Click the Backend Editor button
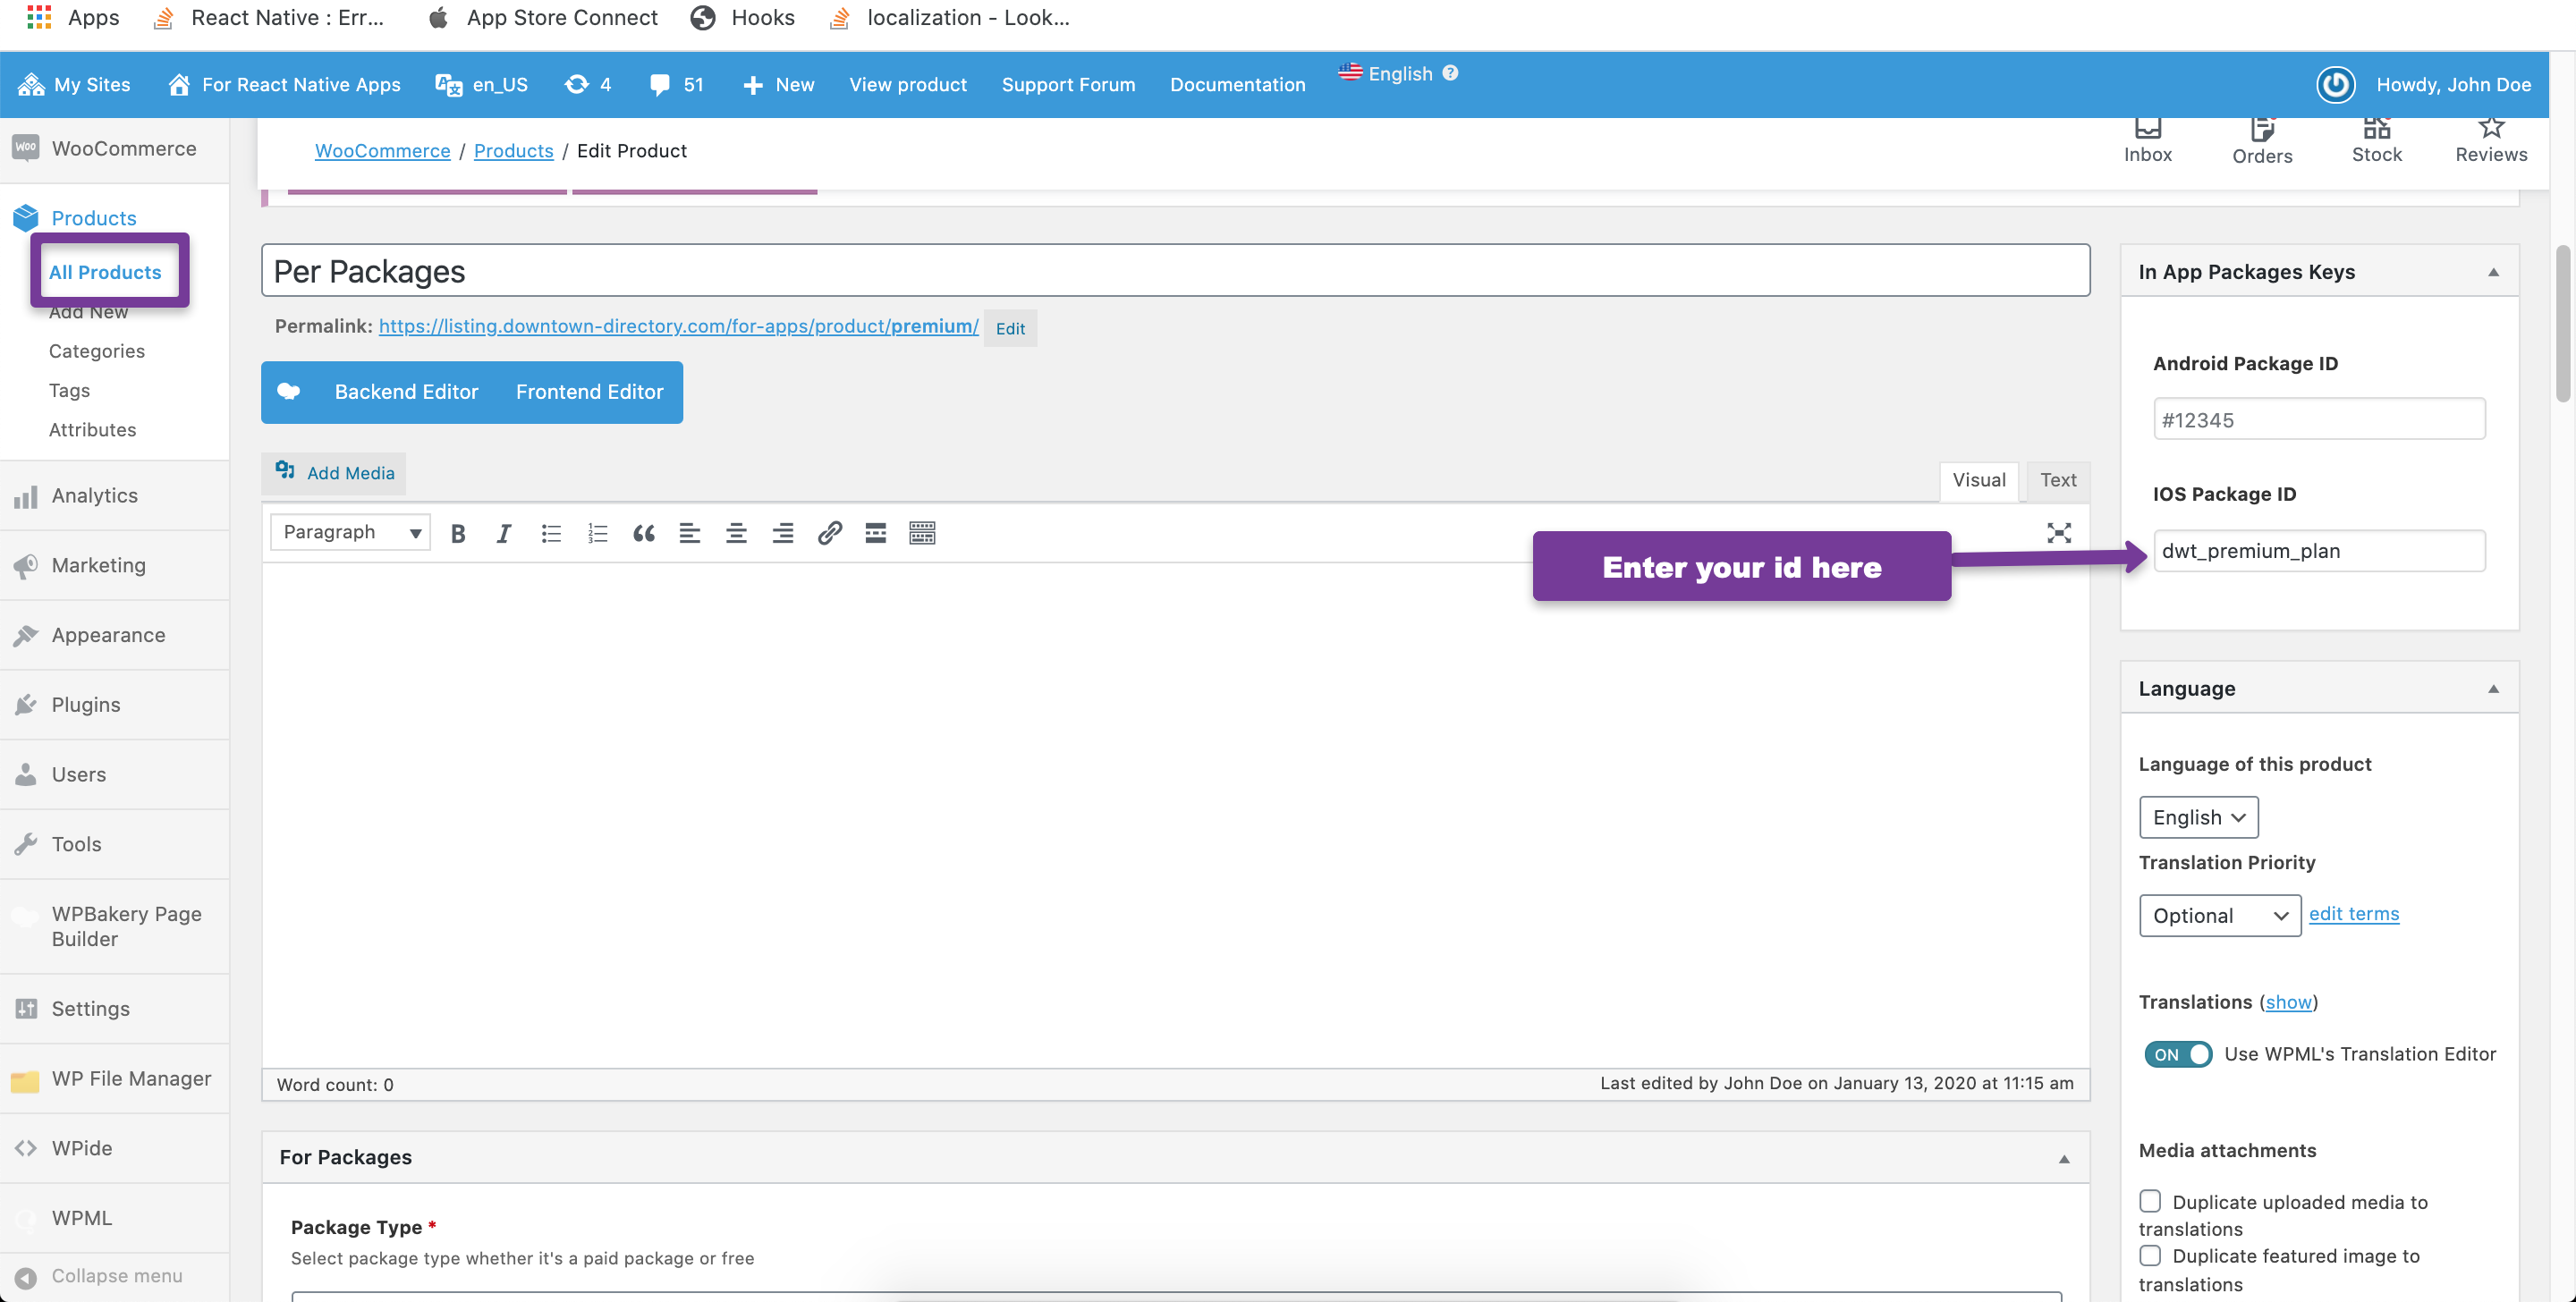This screenshot has width=2576, height=1302. [x=406, y=392]
